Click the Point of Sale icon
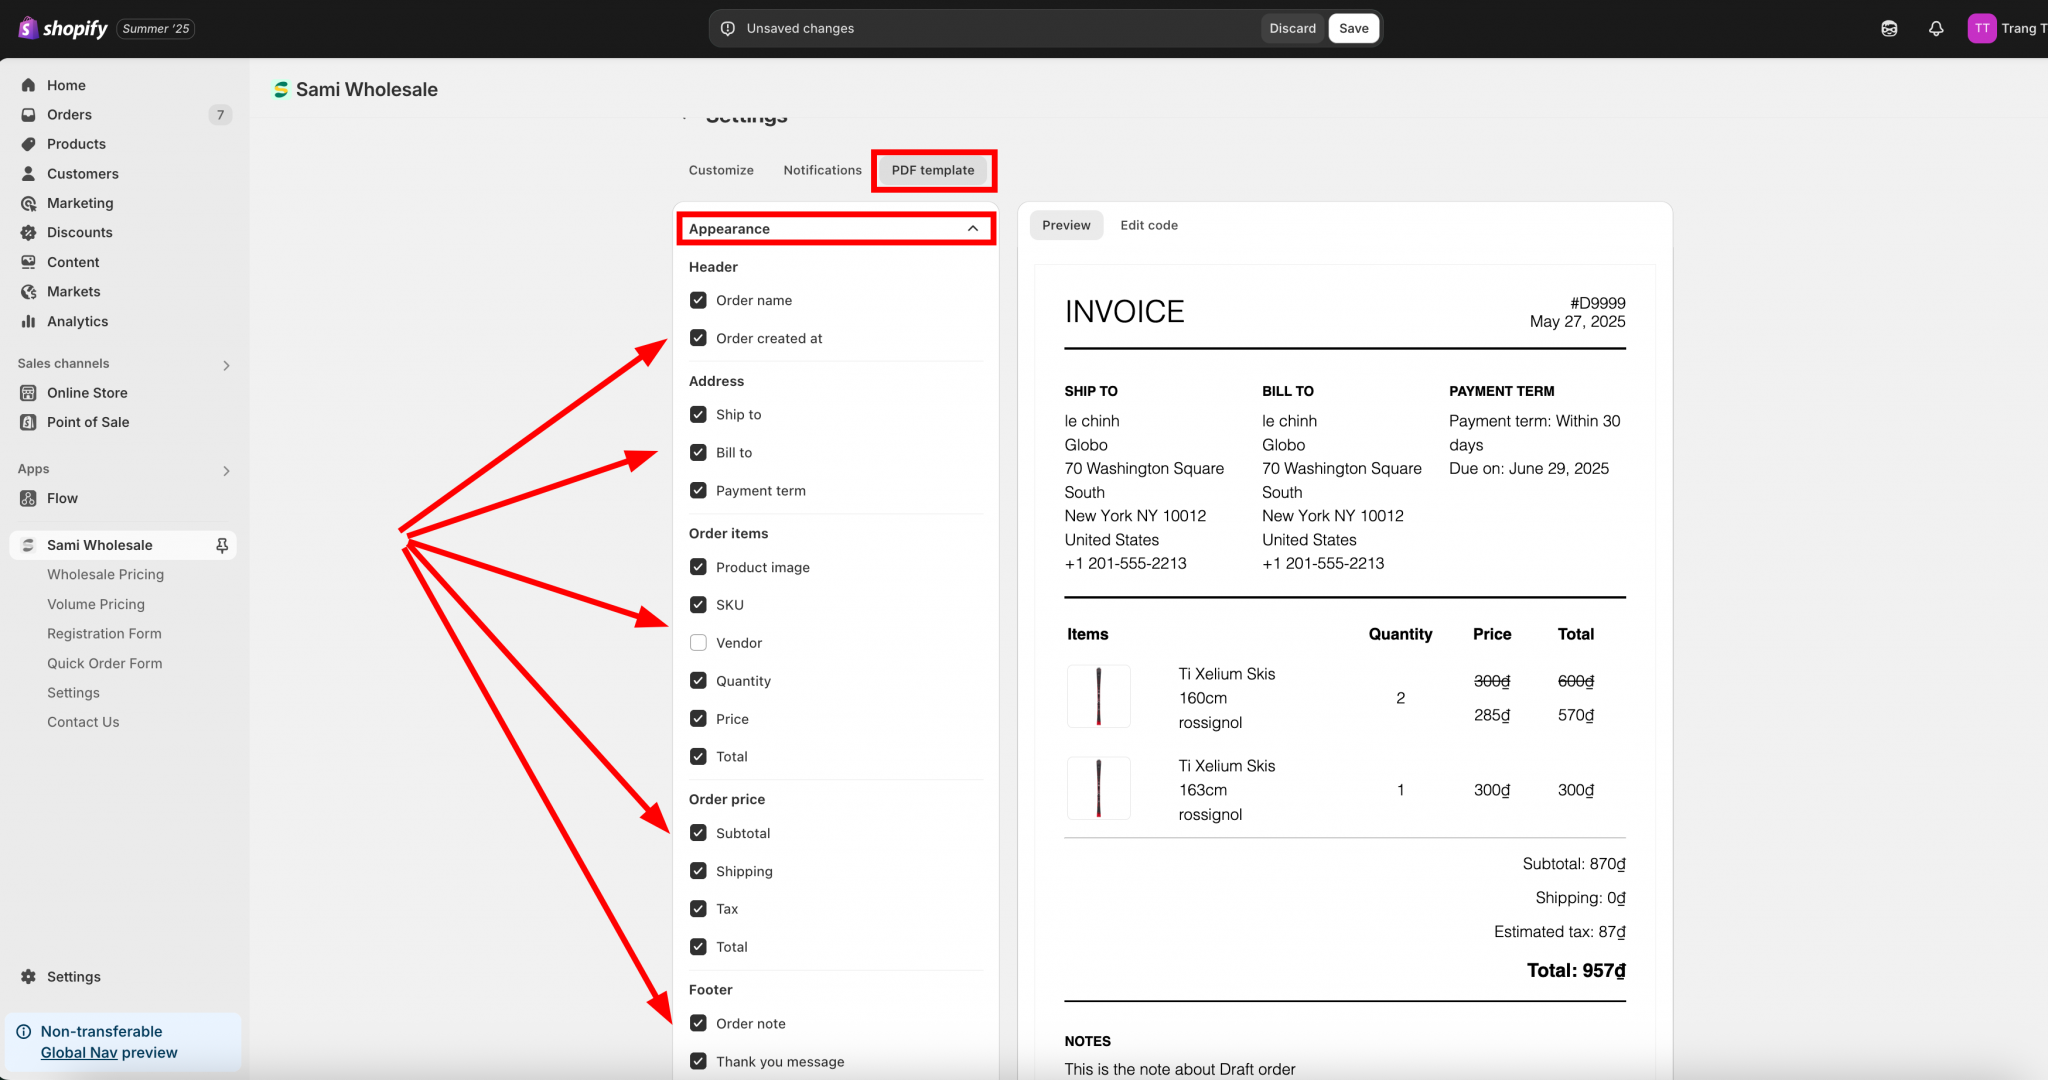 point(28,422)
